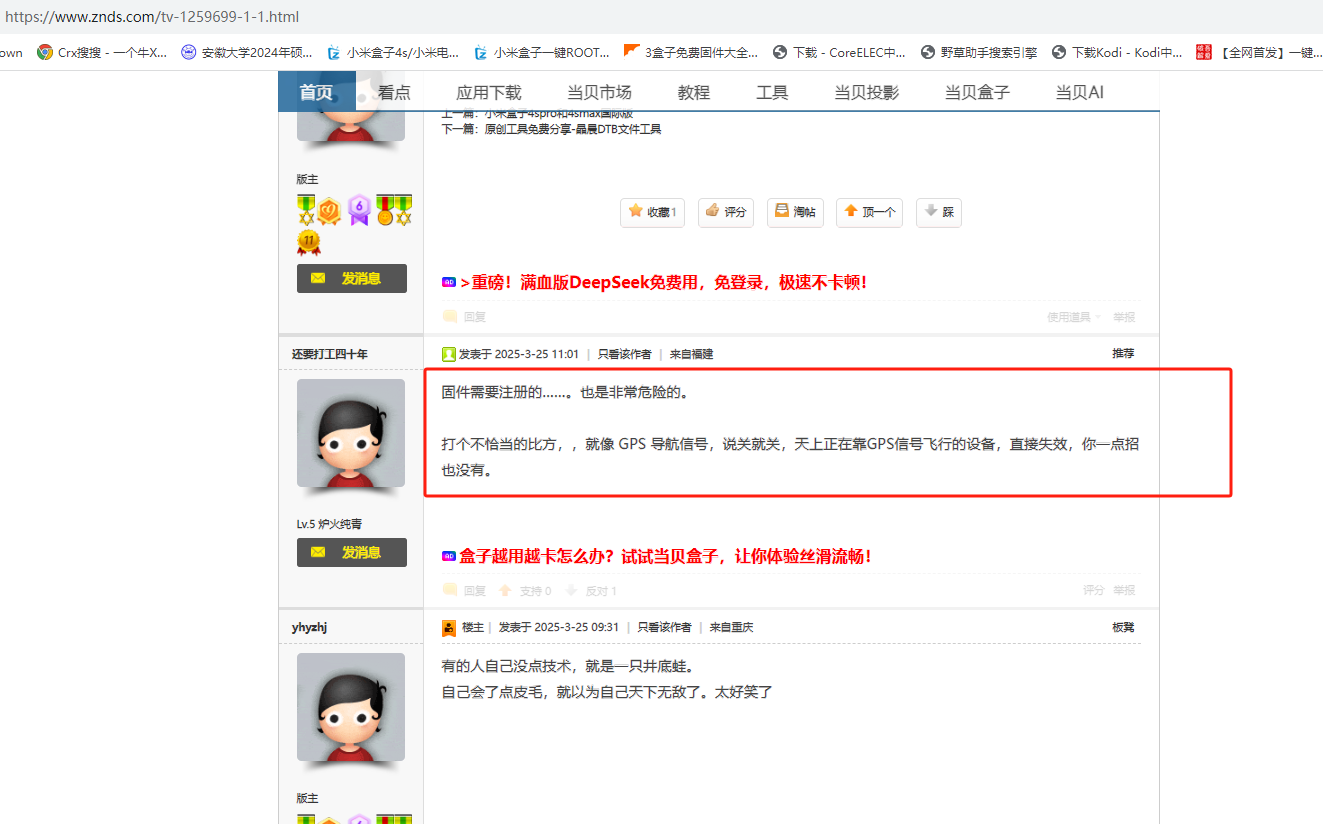The height and width of the screenshot is (824, 1323).
Task: Go to 当贝AI nav item
Action: (x=1079, y=92)
